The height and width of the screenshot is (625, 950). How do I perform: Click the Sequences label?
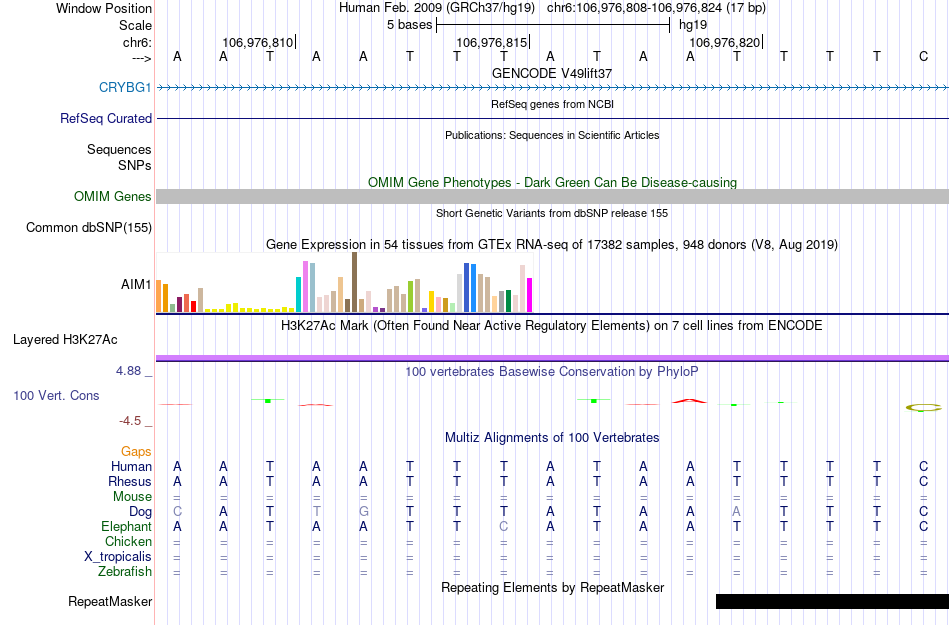(119, 150)
